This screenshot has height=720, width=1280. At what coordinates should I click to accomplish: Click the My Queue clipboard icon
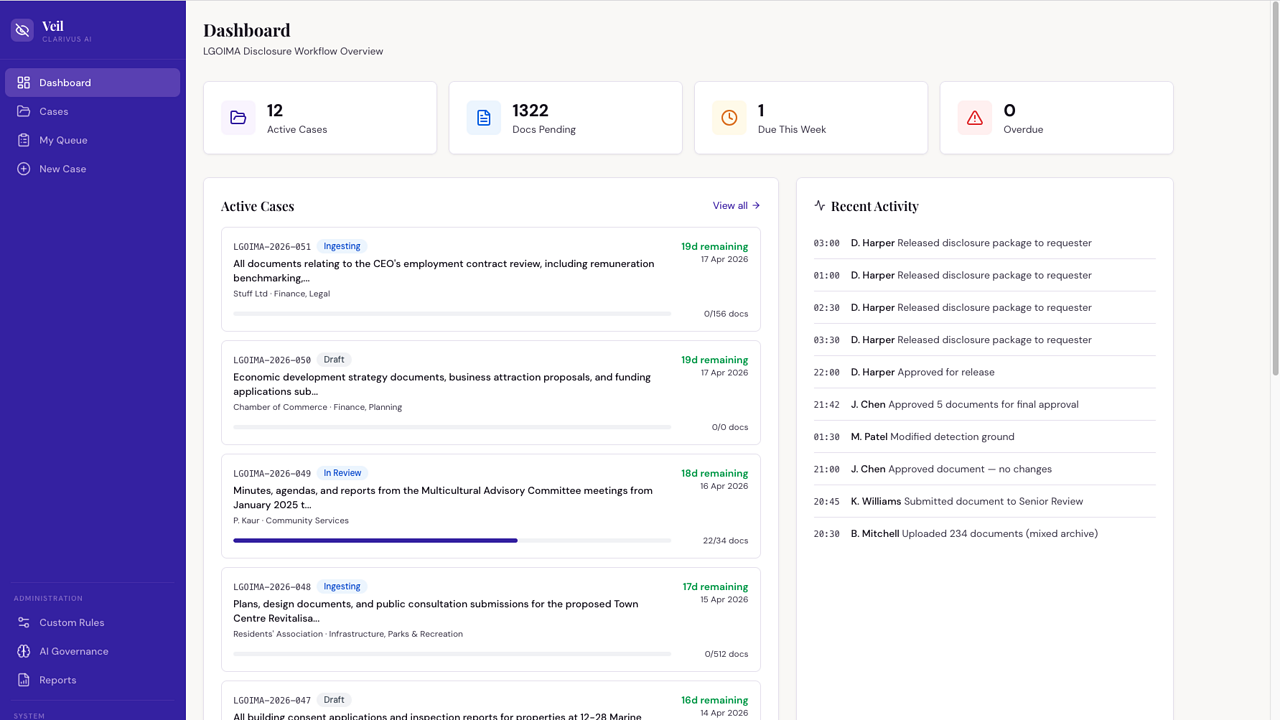(24, 140)
